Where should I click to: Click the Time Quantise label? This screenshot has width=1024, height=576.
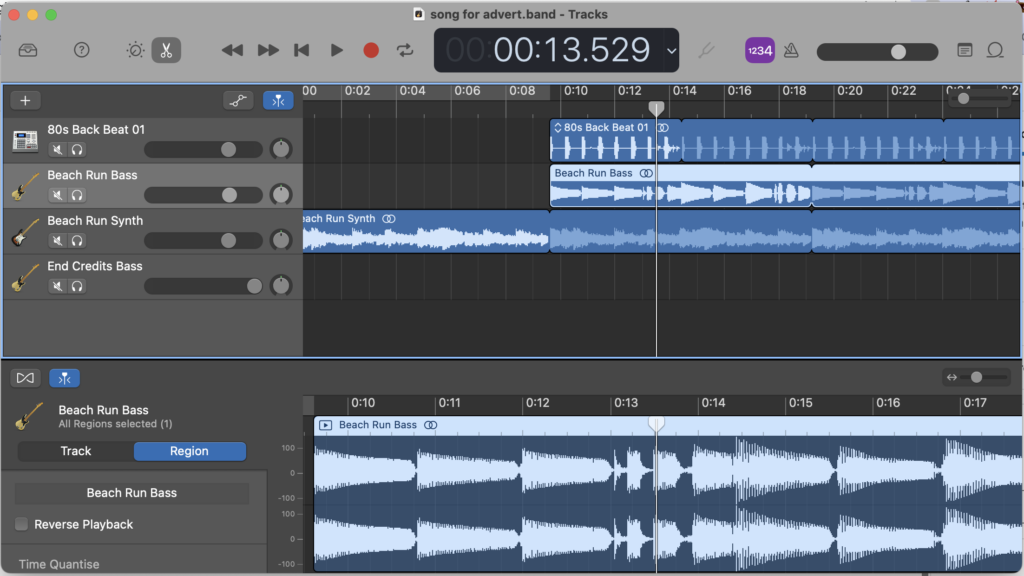(59, 564)
